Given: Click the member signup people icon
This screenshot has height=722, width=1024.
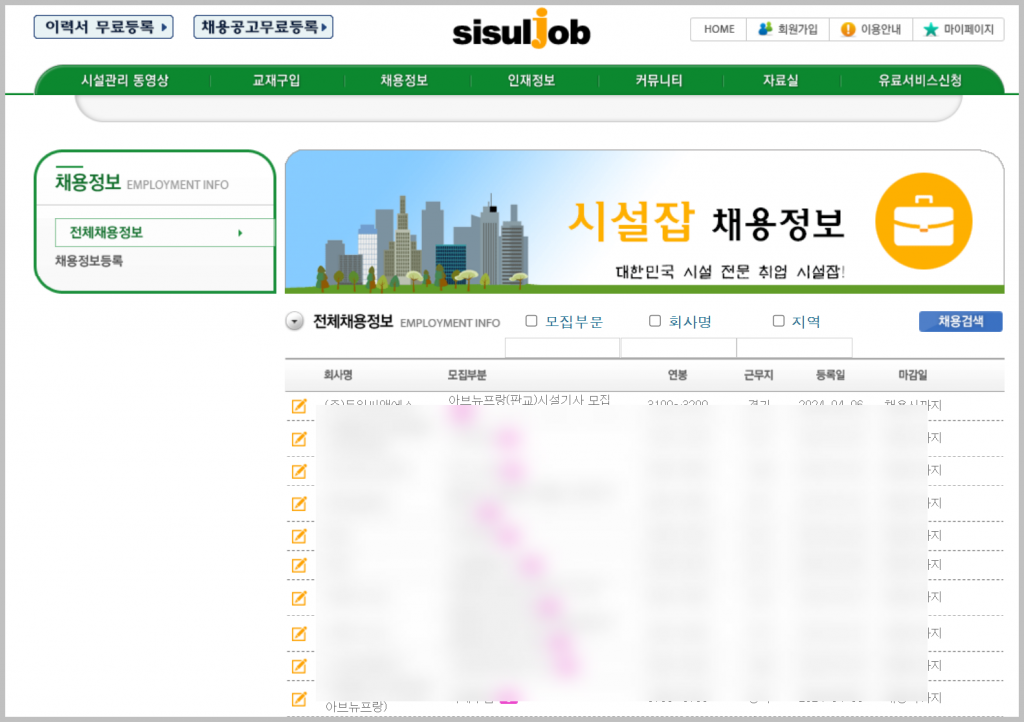Looking at the screenshot, I should point(765,29).
